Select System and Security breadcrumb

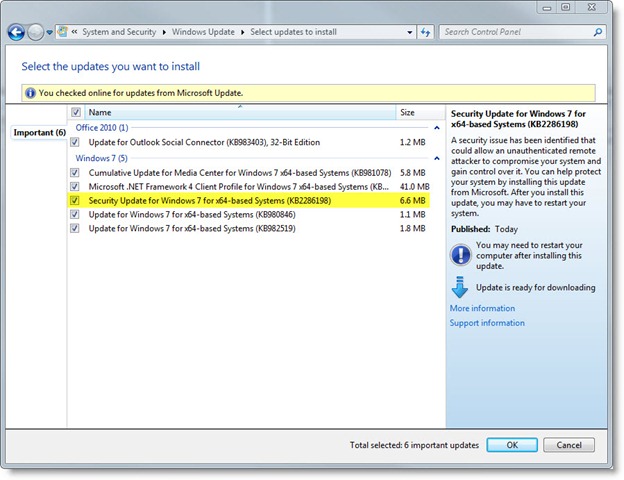point(119,32)
